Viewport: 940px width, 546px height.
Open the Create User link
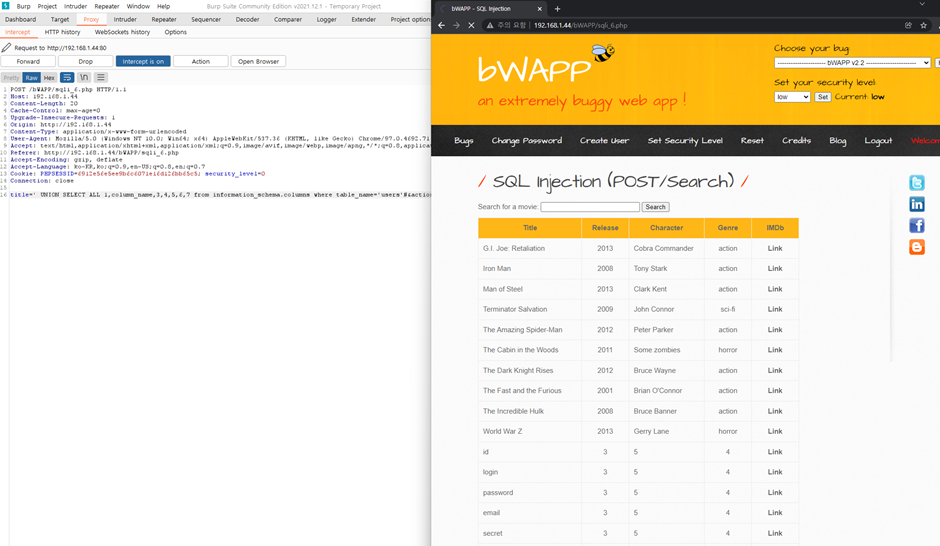tap(604, 141)
